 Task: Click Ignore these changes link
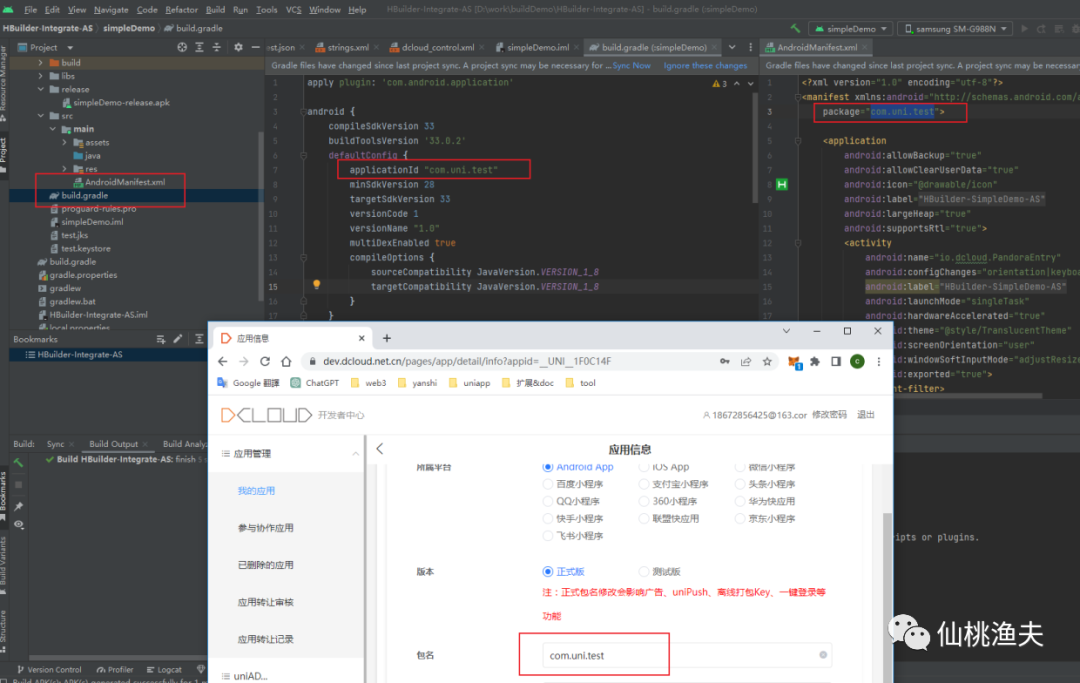pos(705,65)
